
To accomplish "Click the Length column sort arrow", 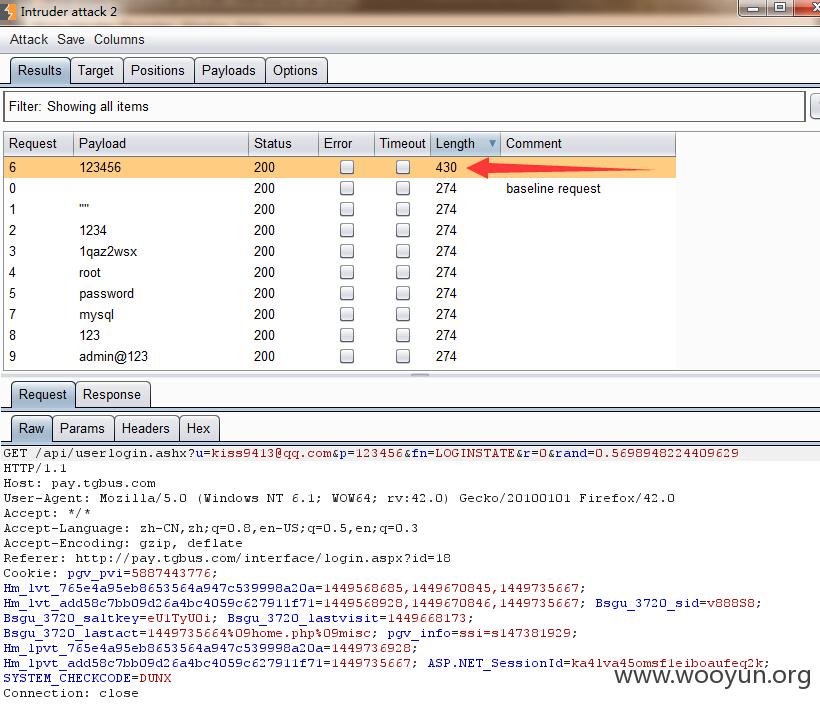I will (x=492, y=143).
